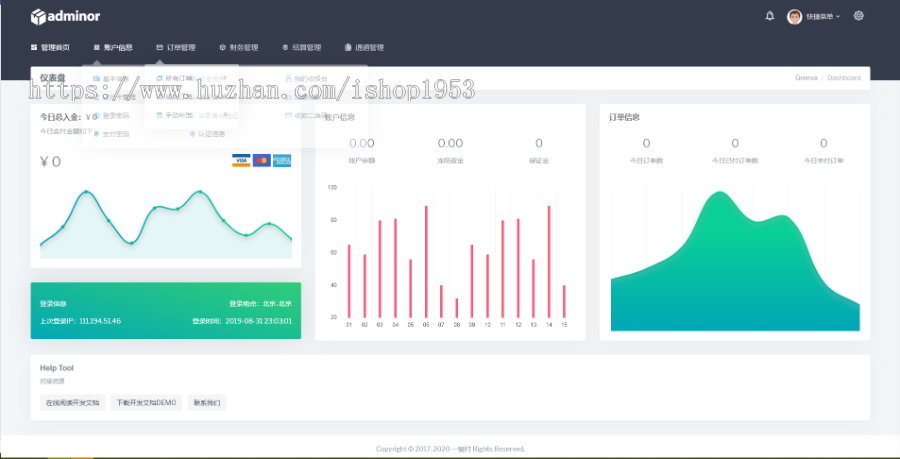
Task: Open the notifications bell
Action: (770, 16)
